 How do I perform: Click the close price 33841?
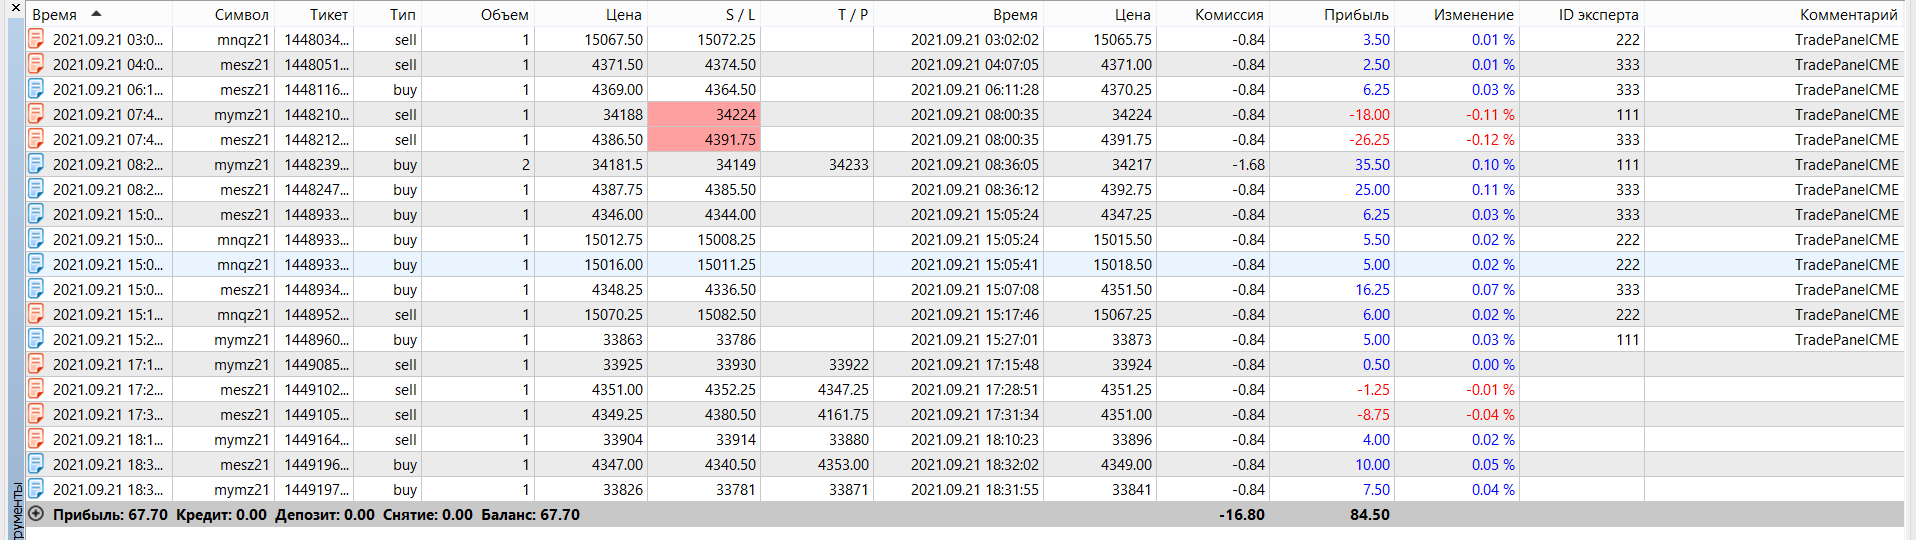tap(1132, 490)
